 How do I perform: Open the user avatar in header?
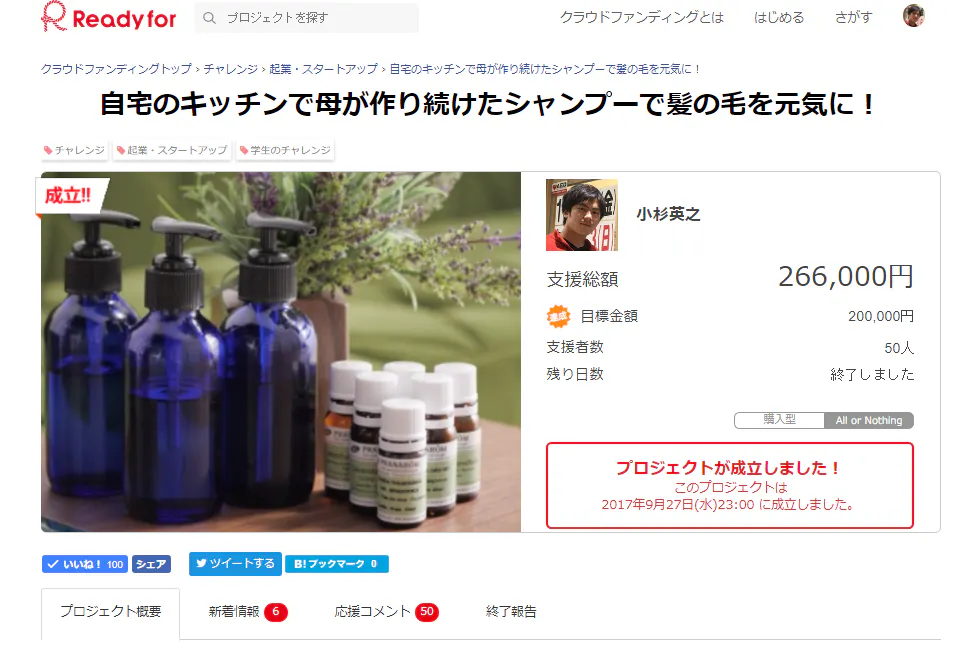tap(913, 16)
